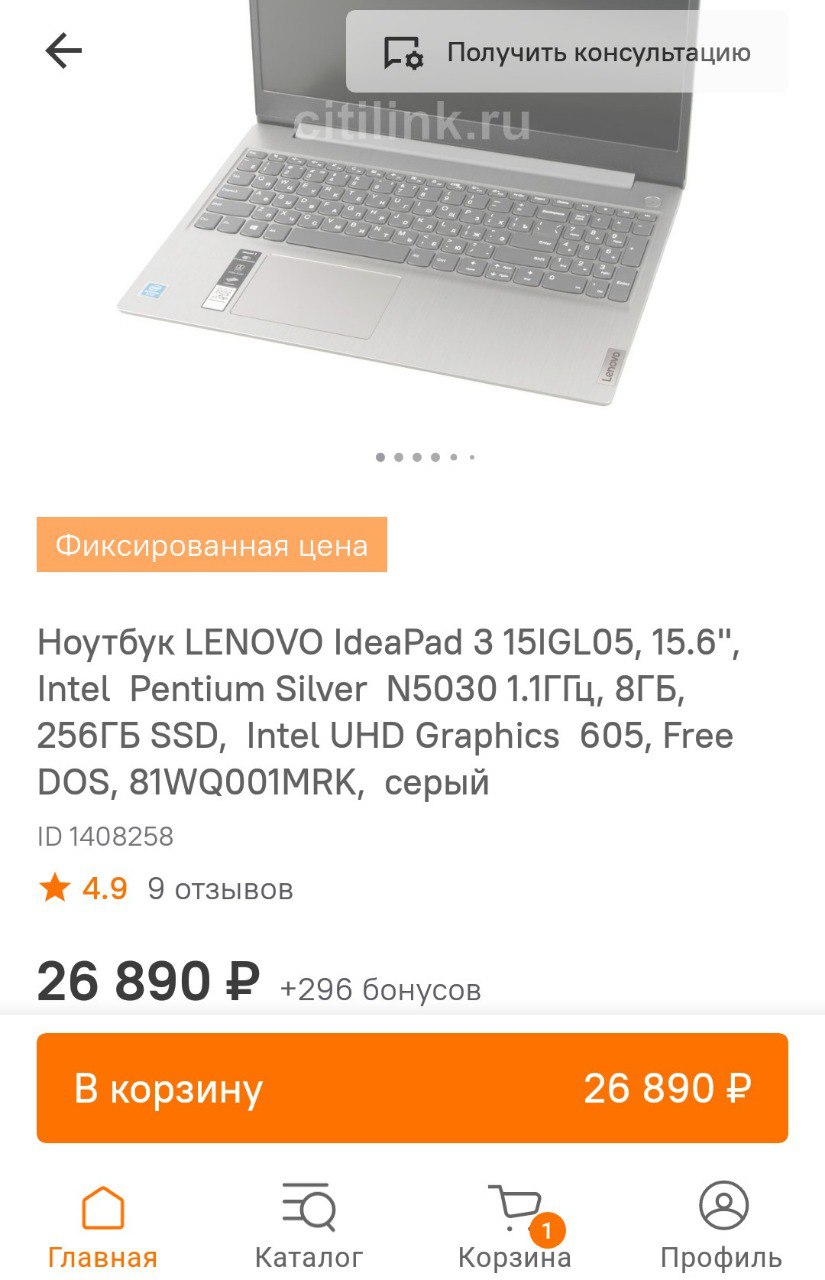The image size is (825, 1280).
Task: Open the Каталог search-list icon
Action: pos(309,1207)
